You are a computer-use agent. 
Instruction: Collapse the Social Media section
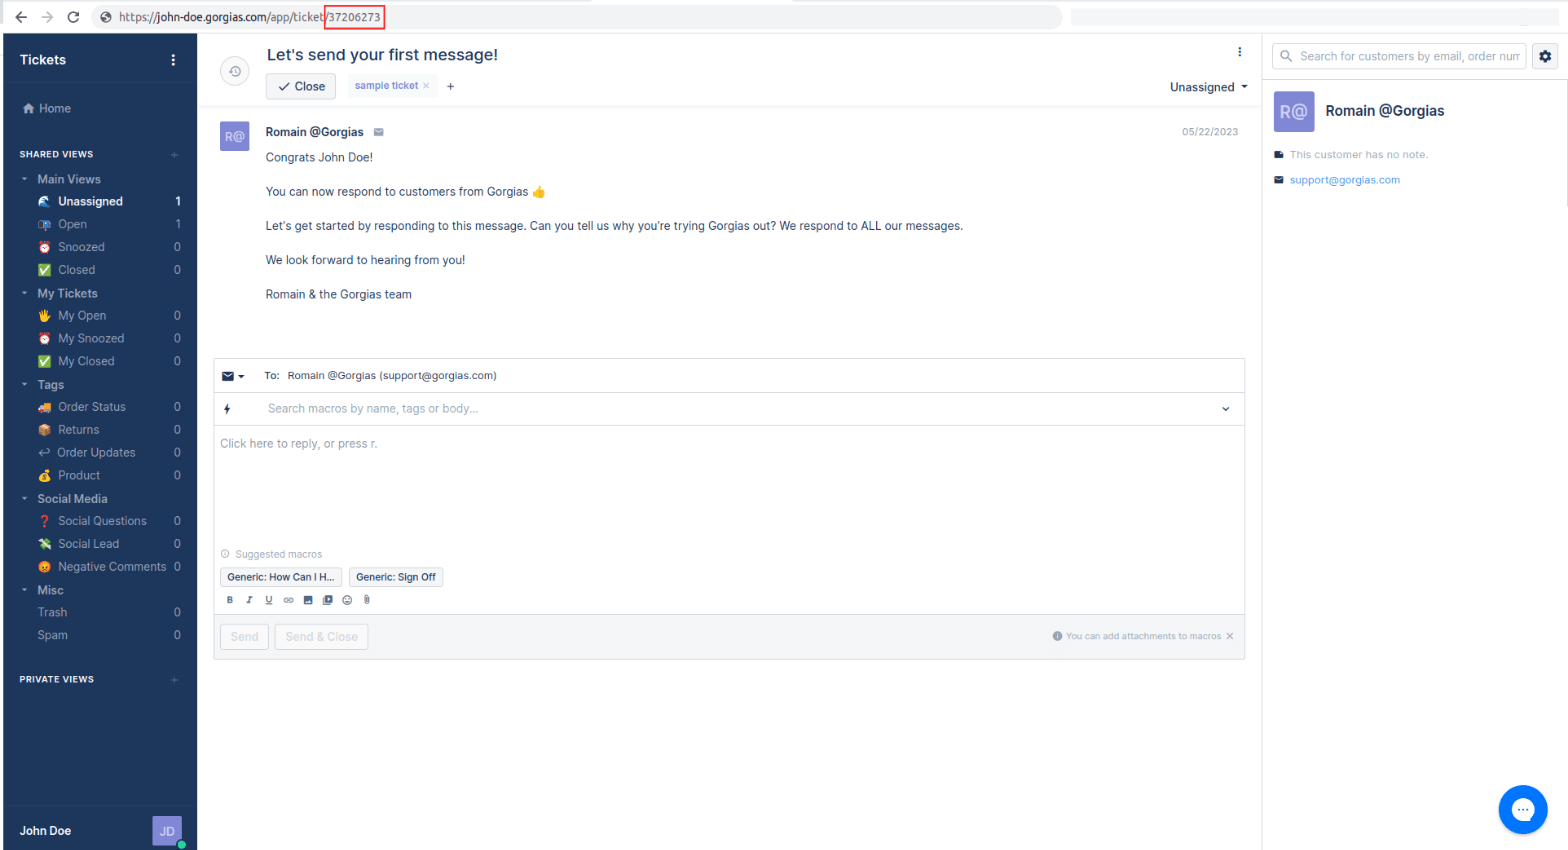(x=25, y=498)
